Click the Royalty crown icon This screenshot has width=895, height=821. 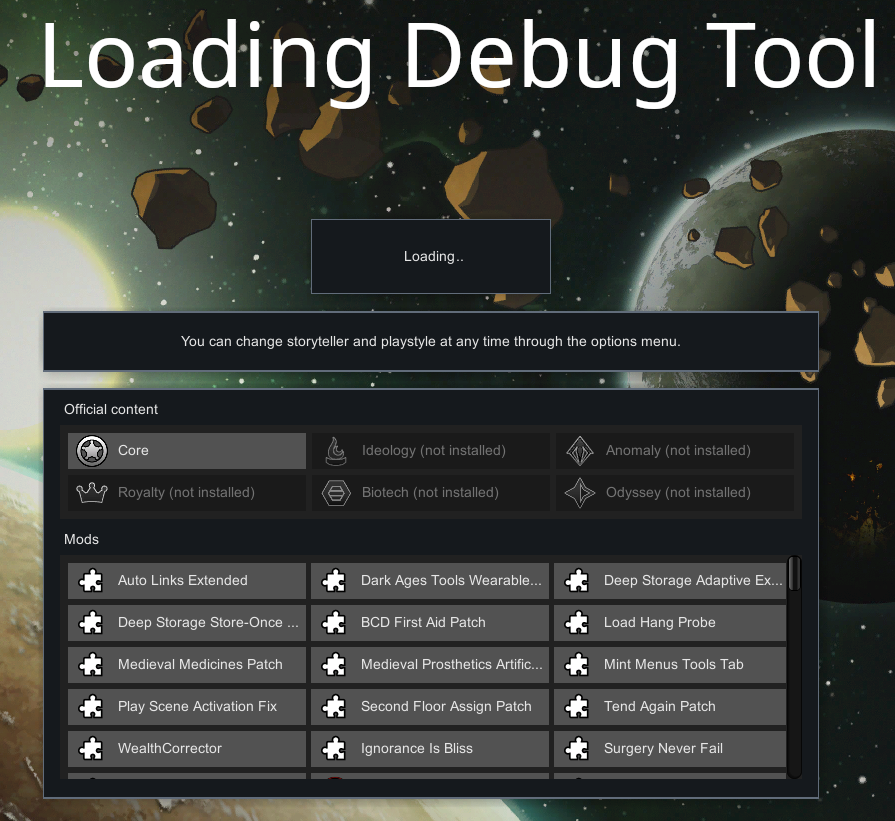point(92,493)
